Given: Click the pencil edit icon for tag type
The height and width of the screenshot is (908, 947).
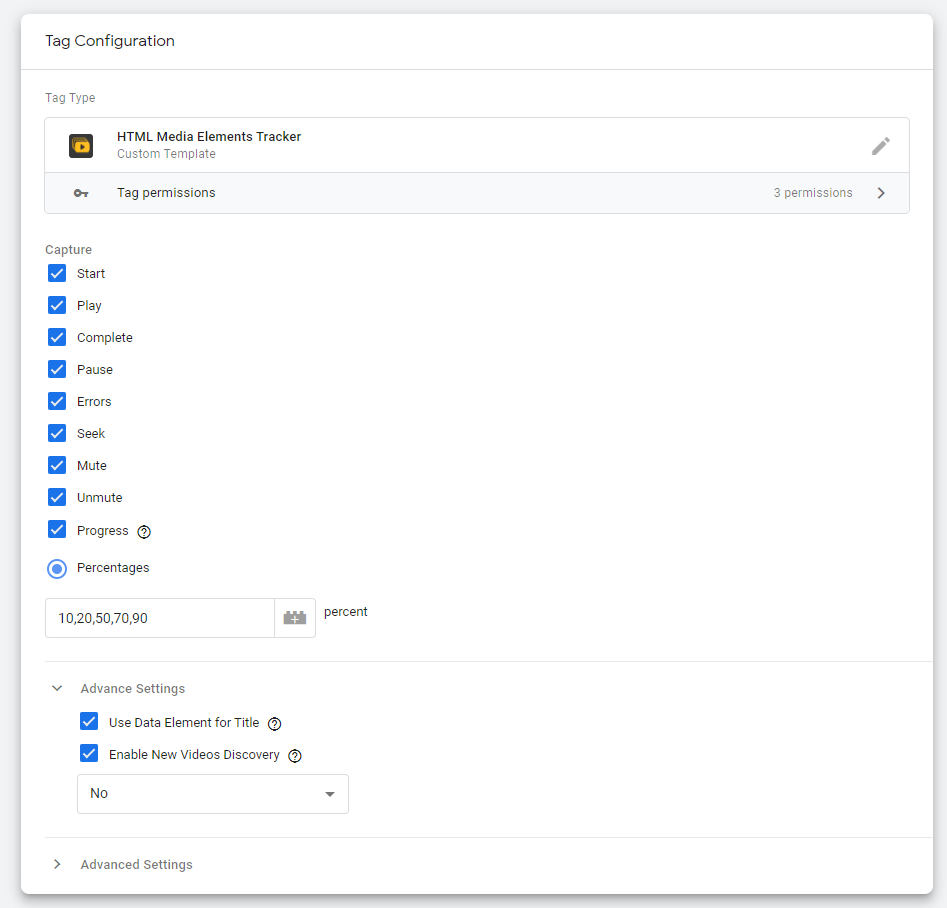Looking at the screenshot, I should click(x=880, y=146).
